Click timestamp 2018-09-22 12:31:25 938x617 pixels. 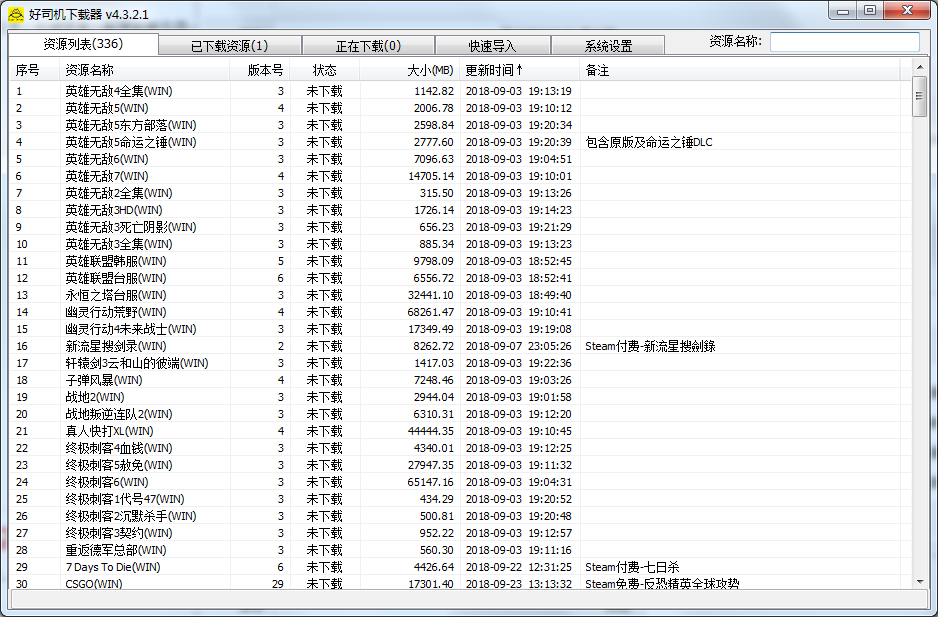tap(519, 567)
